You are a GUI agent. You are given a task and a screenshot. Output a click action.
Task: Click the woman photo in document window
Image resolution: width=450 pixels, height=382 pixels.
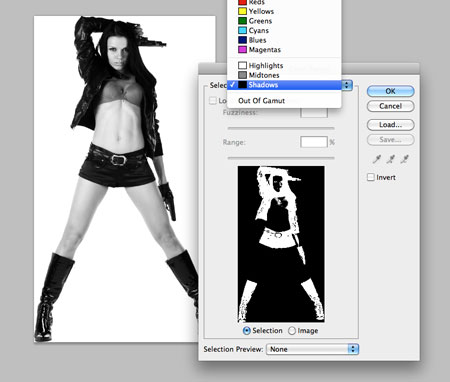pos(117,179)
